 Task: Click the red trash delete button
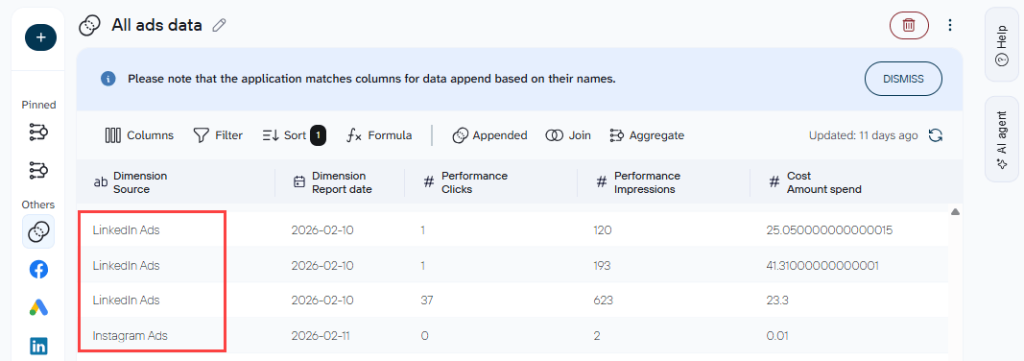[x=908, y=25]
